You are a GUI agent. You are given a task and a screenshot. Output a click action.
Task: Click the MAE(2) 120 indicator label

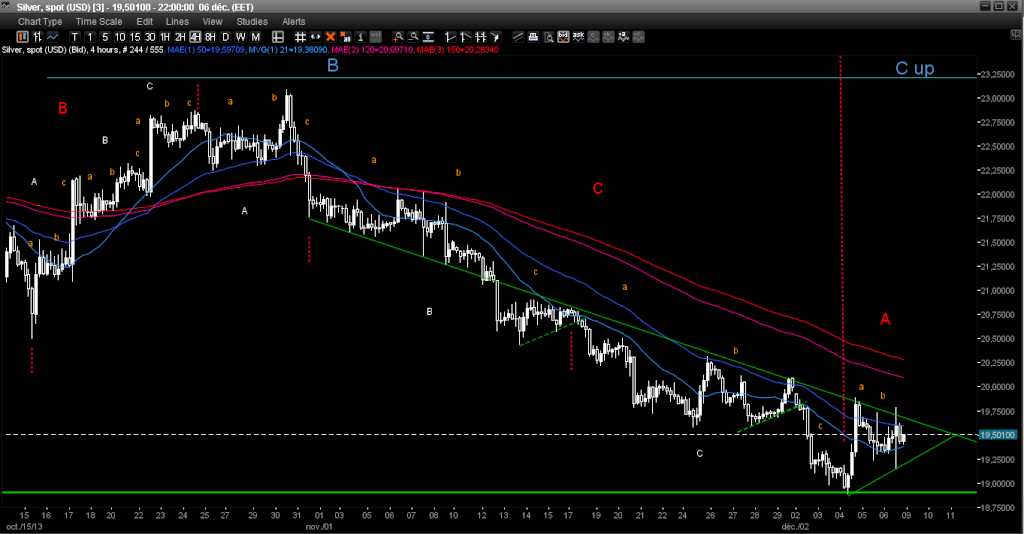(372, 50)
